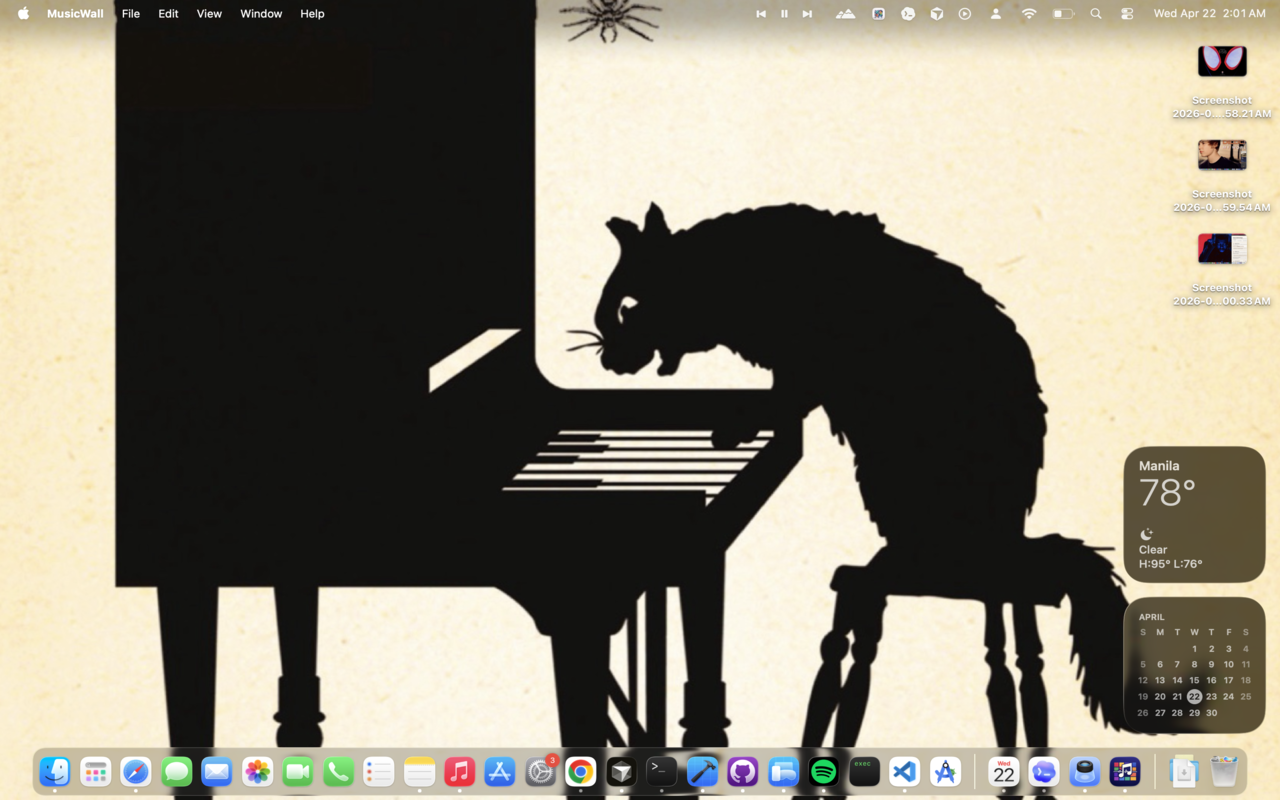Open the Screenshot taken at 58.21 AM
The image size is (1280, 800).
(1221, 60)
